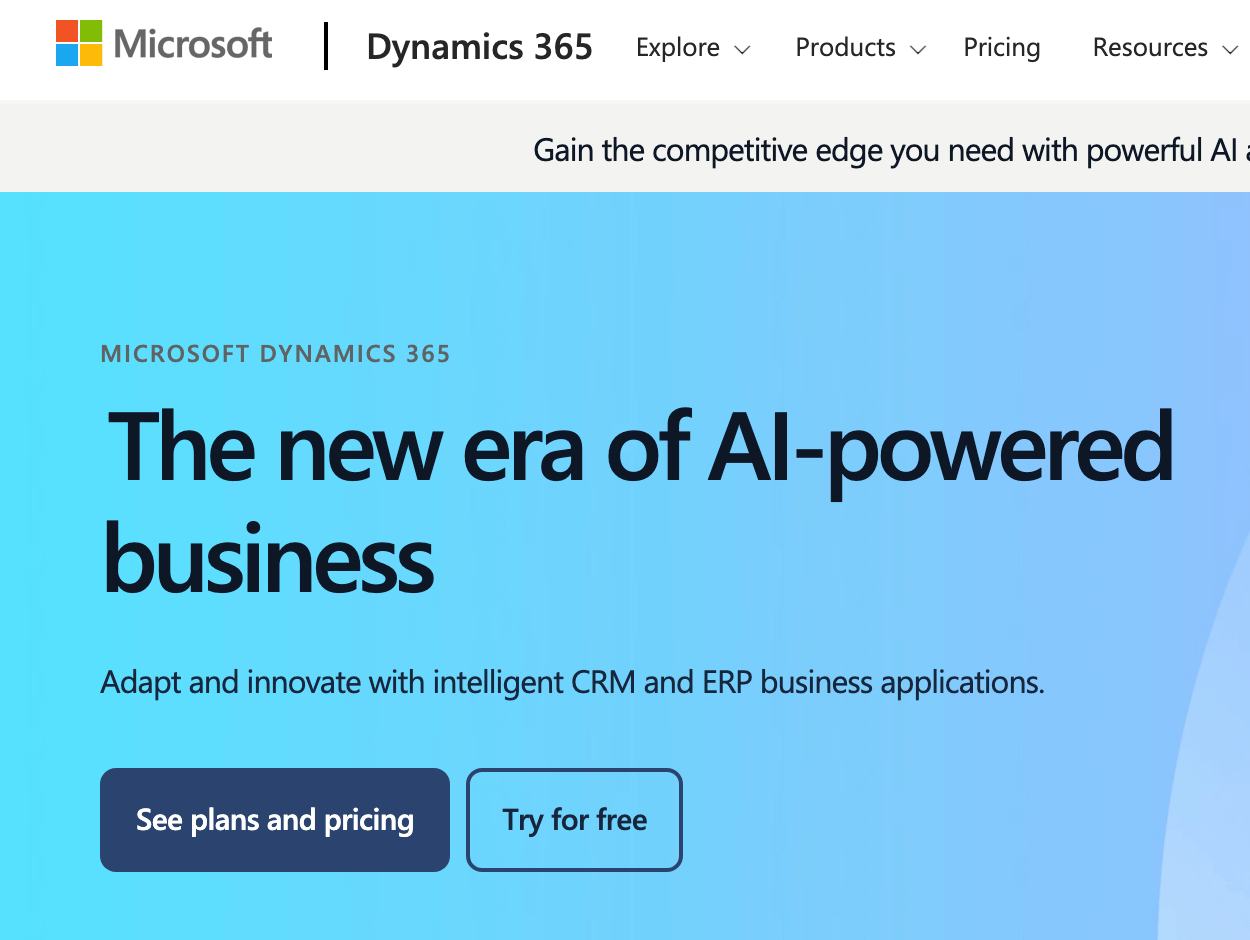Click 'The new era of AI-powered' headline line

[640, 450]
